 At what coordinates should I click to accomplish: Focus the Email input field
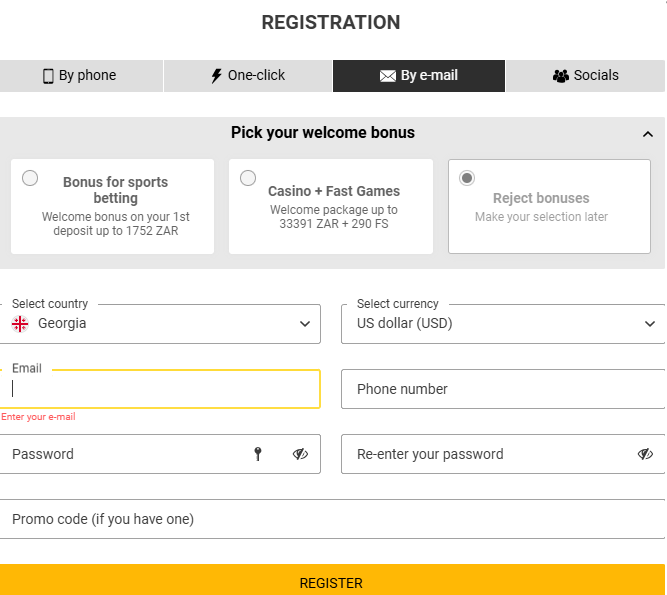point(160,389)
